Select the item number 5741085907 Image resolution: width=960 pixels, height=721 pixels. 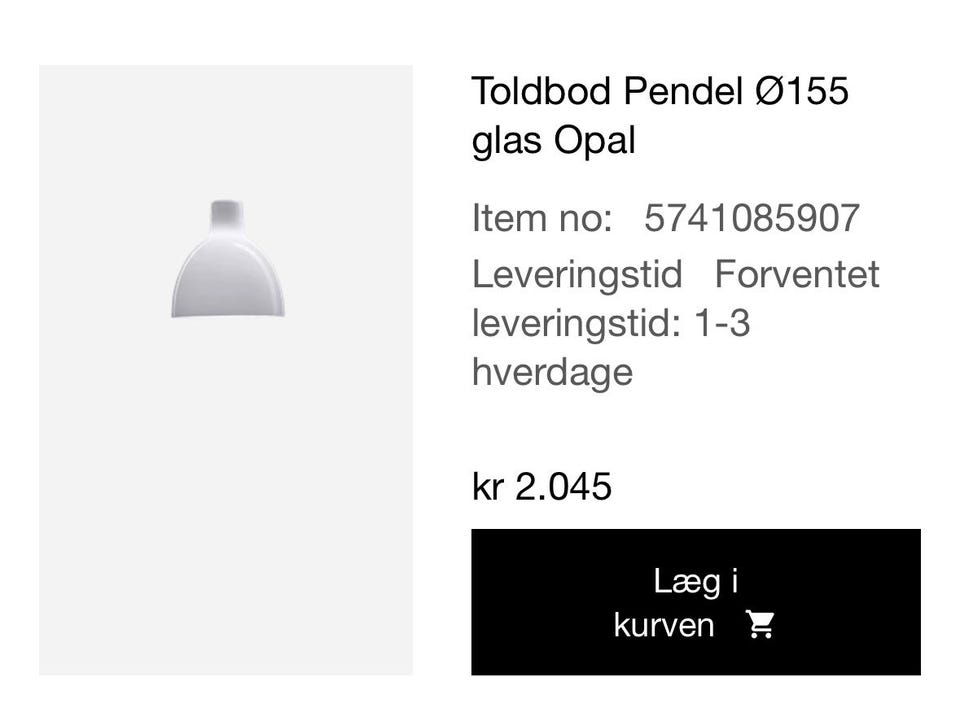tap(751, 218)
